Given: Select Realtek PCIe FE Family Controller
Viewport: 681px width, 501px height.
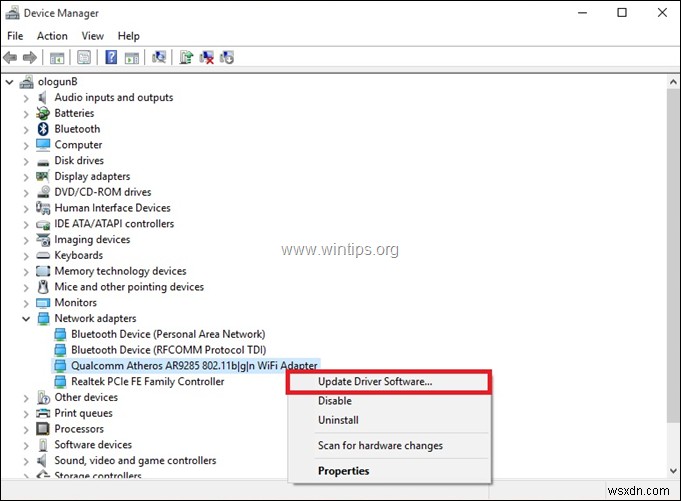Looking at the screenshot, I should [x=148, y=382].
